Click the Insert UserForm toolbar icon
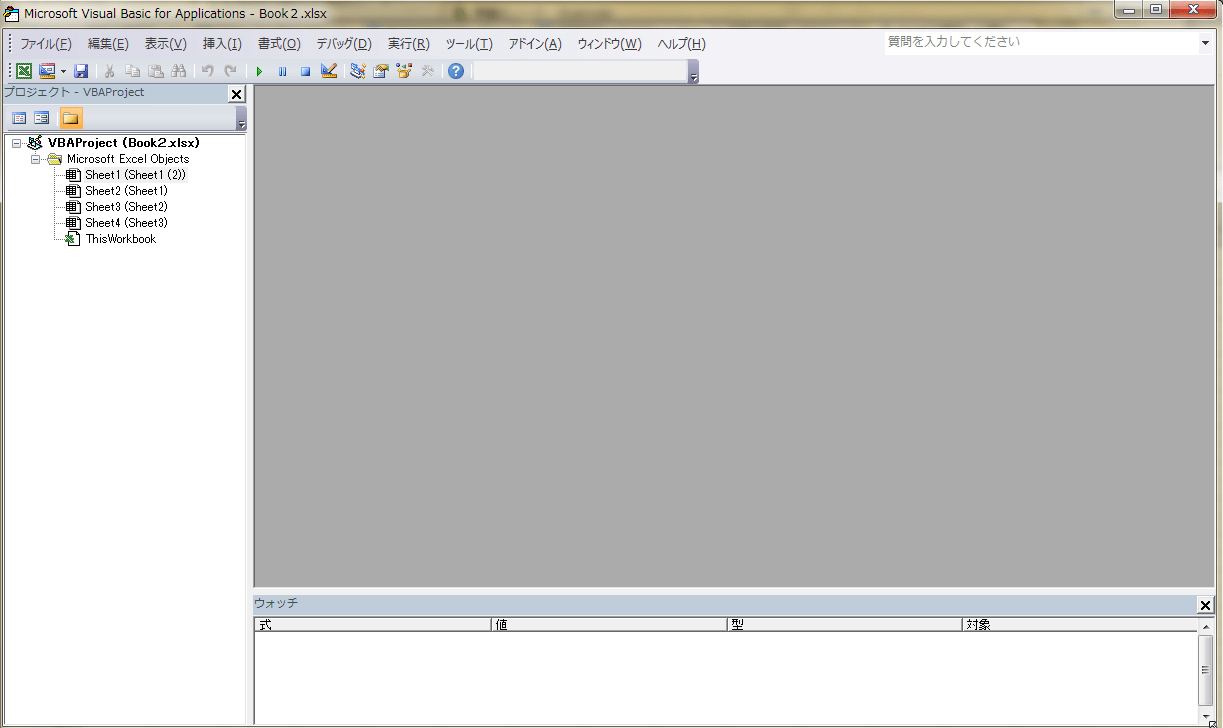The image size is (1223, 728). pyautogui.click(x=47, y=71)
